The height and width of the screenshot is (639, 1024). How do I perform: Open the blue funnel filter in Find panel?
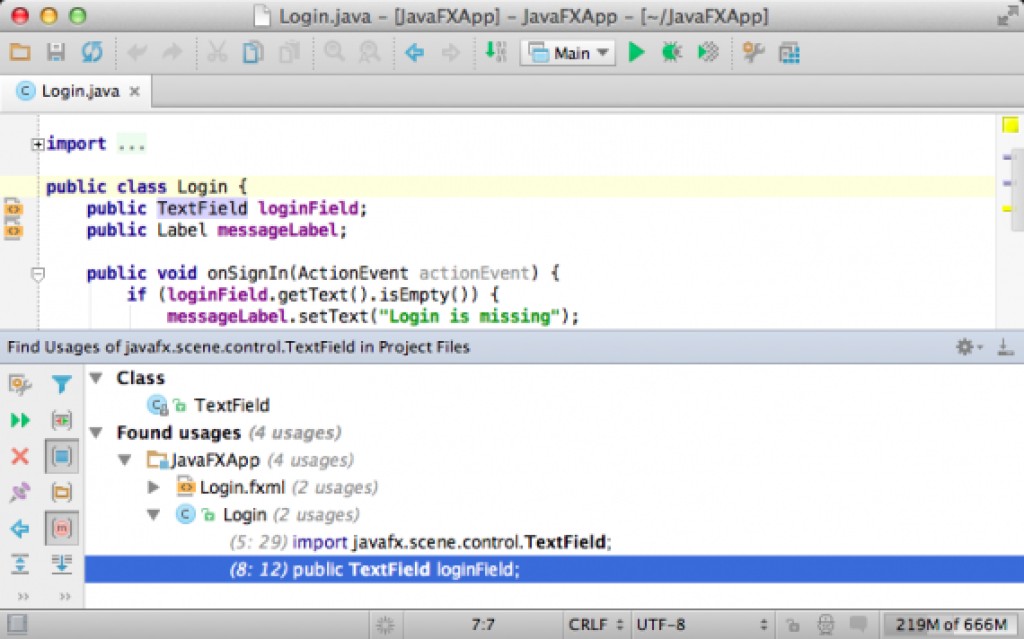(x=62, y=384)
